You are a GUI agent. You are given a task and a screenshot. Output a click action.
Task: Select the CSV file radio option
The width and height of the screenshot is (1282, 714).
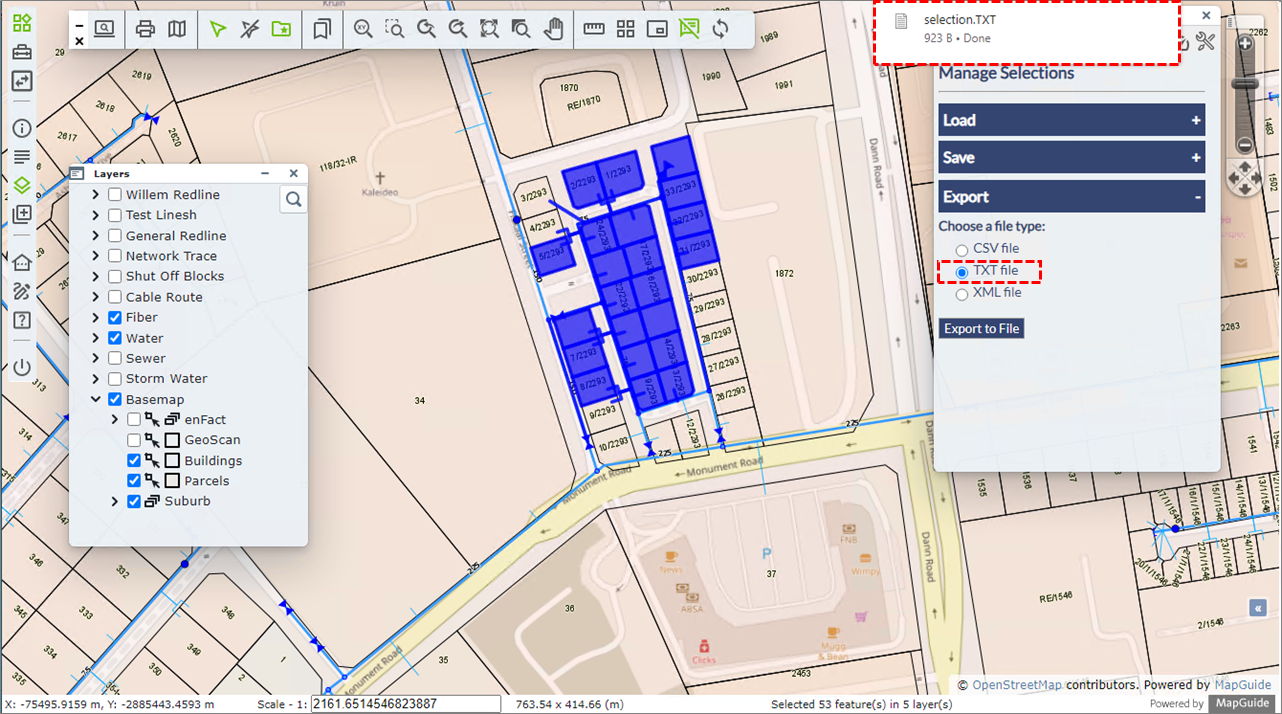click(x=961, y=250)
